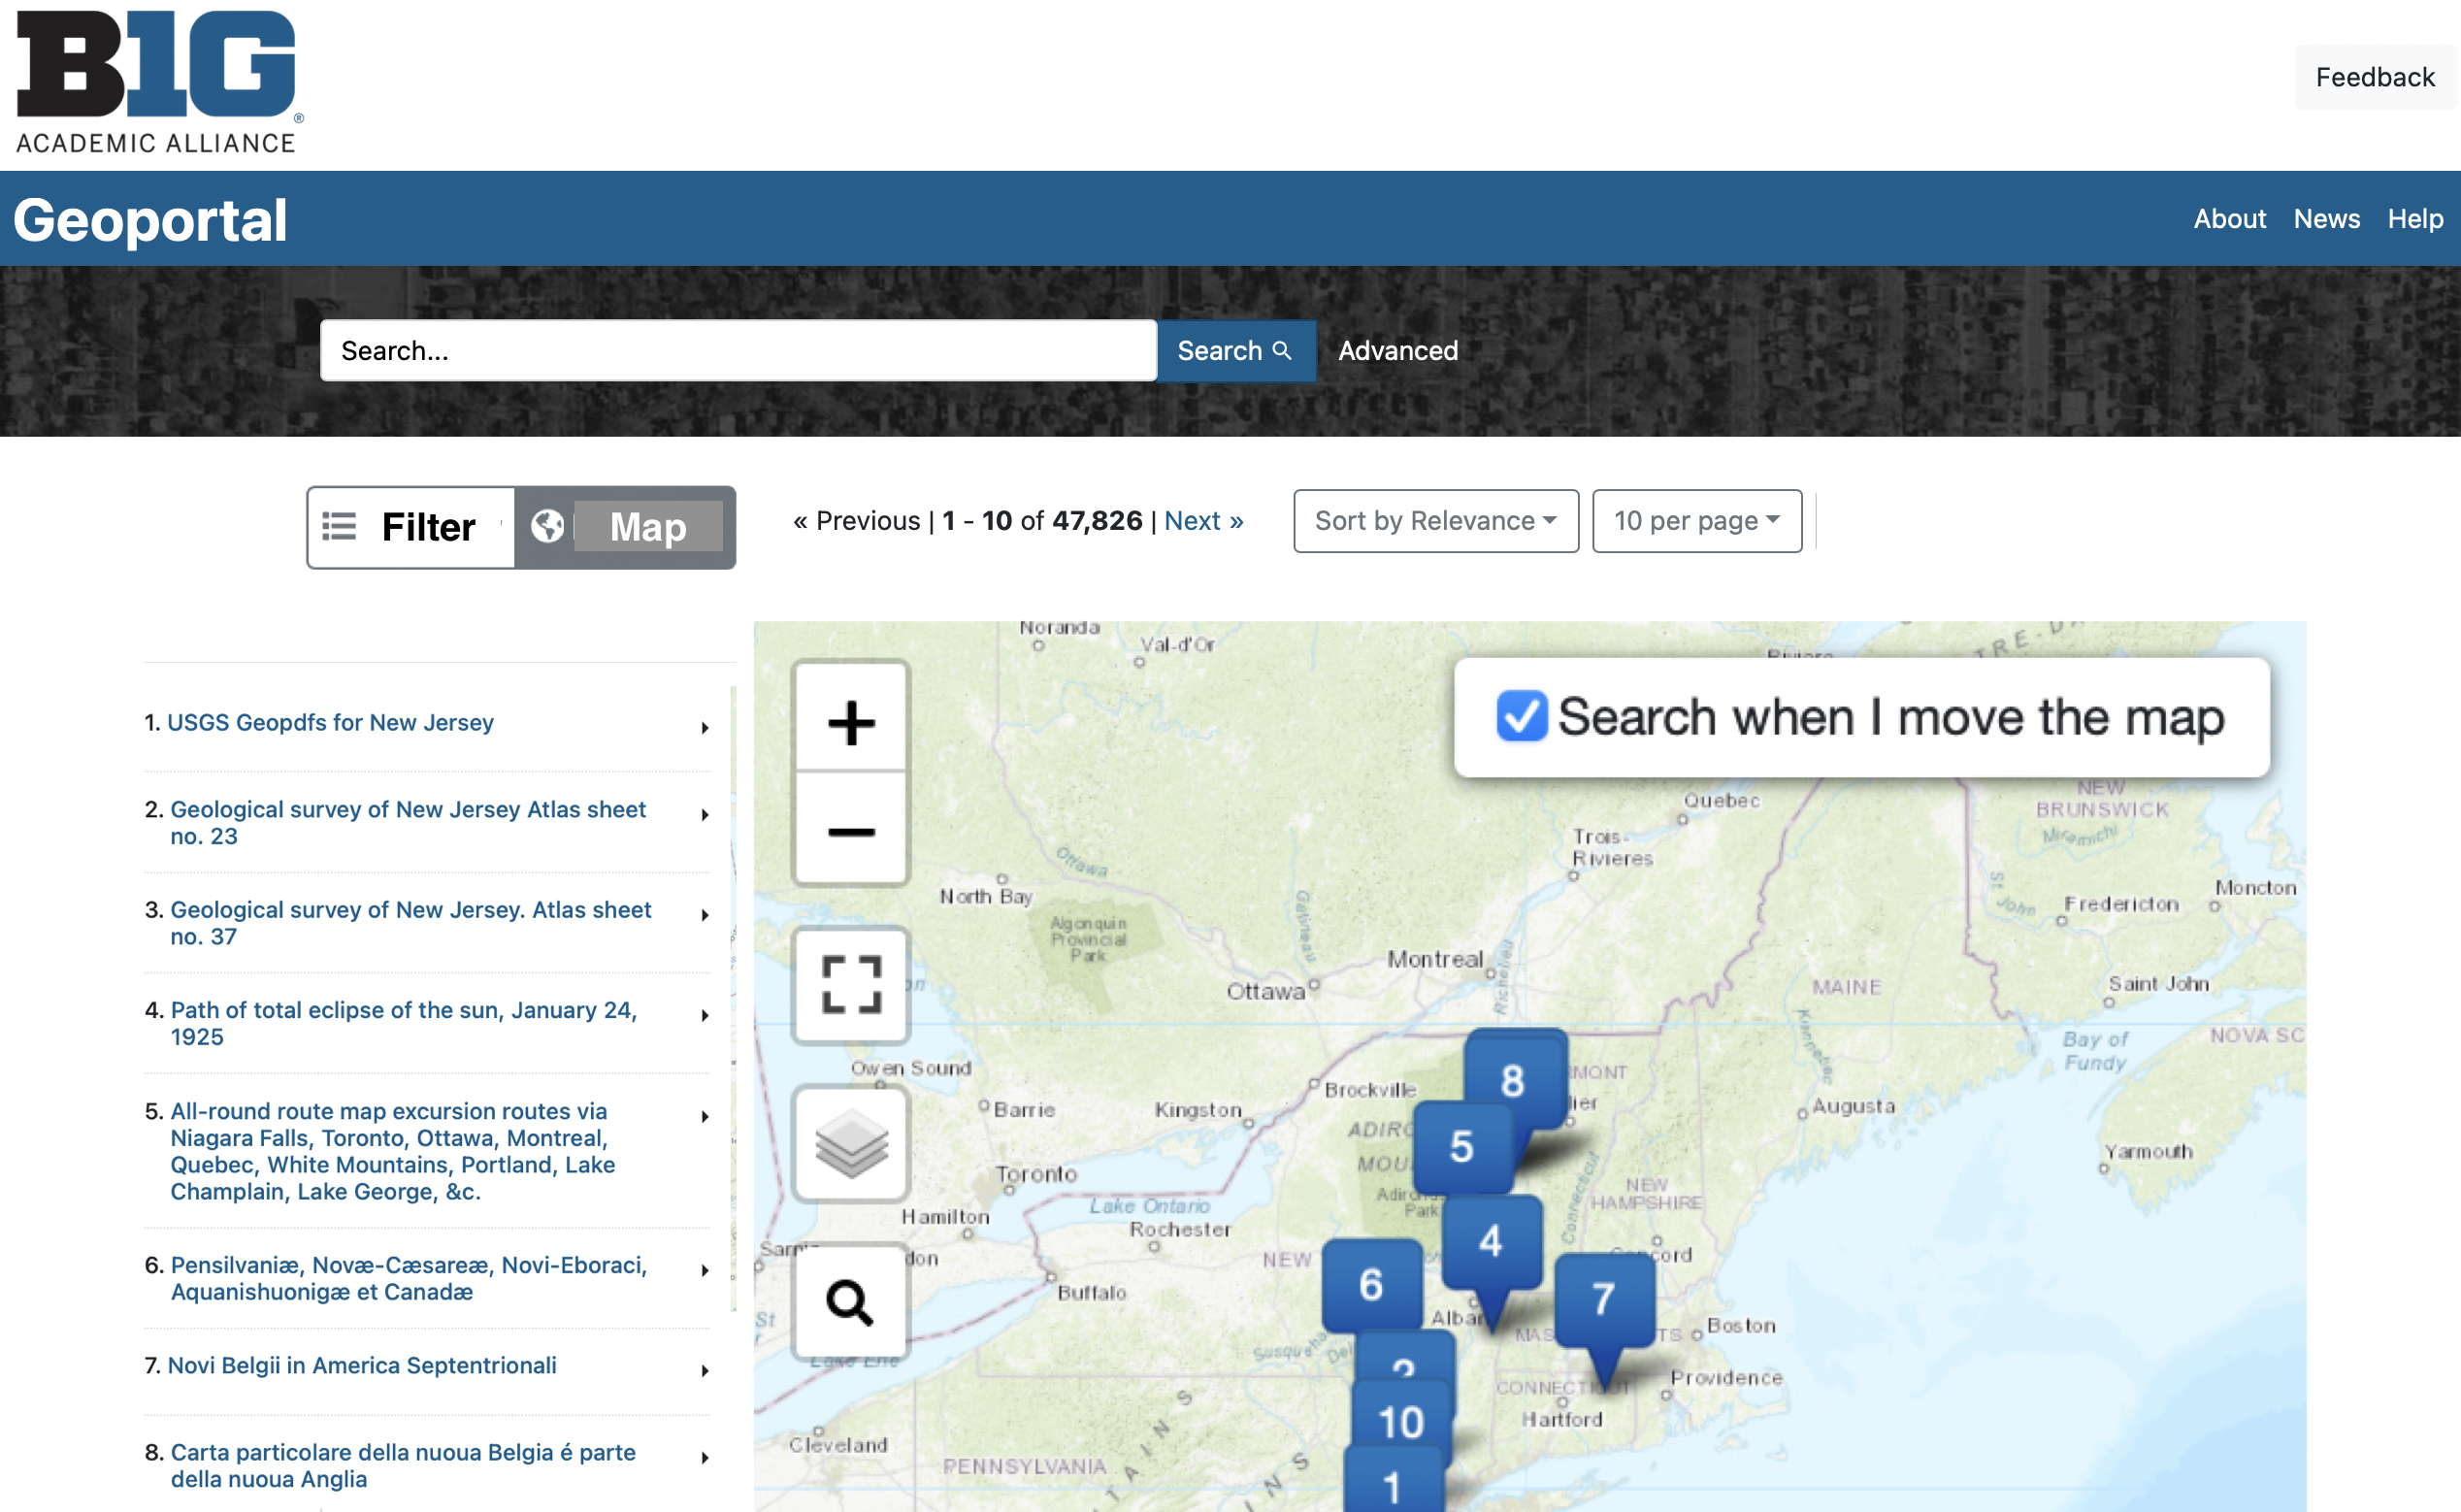This screenshot has height=1512, width=2461.
Task: Expand result 2 Atlas sheet no. 23 arrow
Action: pyautogui.click(x=705, y=815)
